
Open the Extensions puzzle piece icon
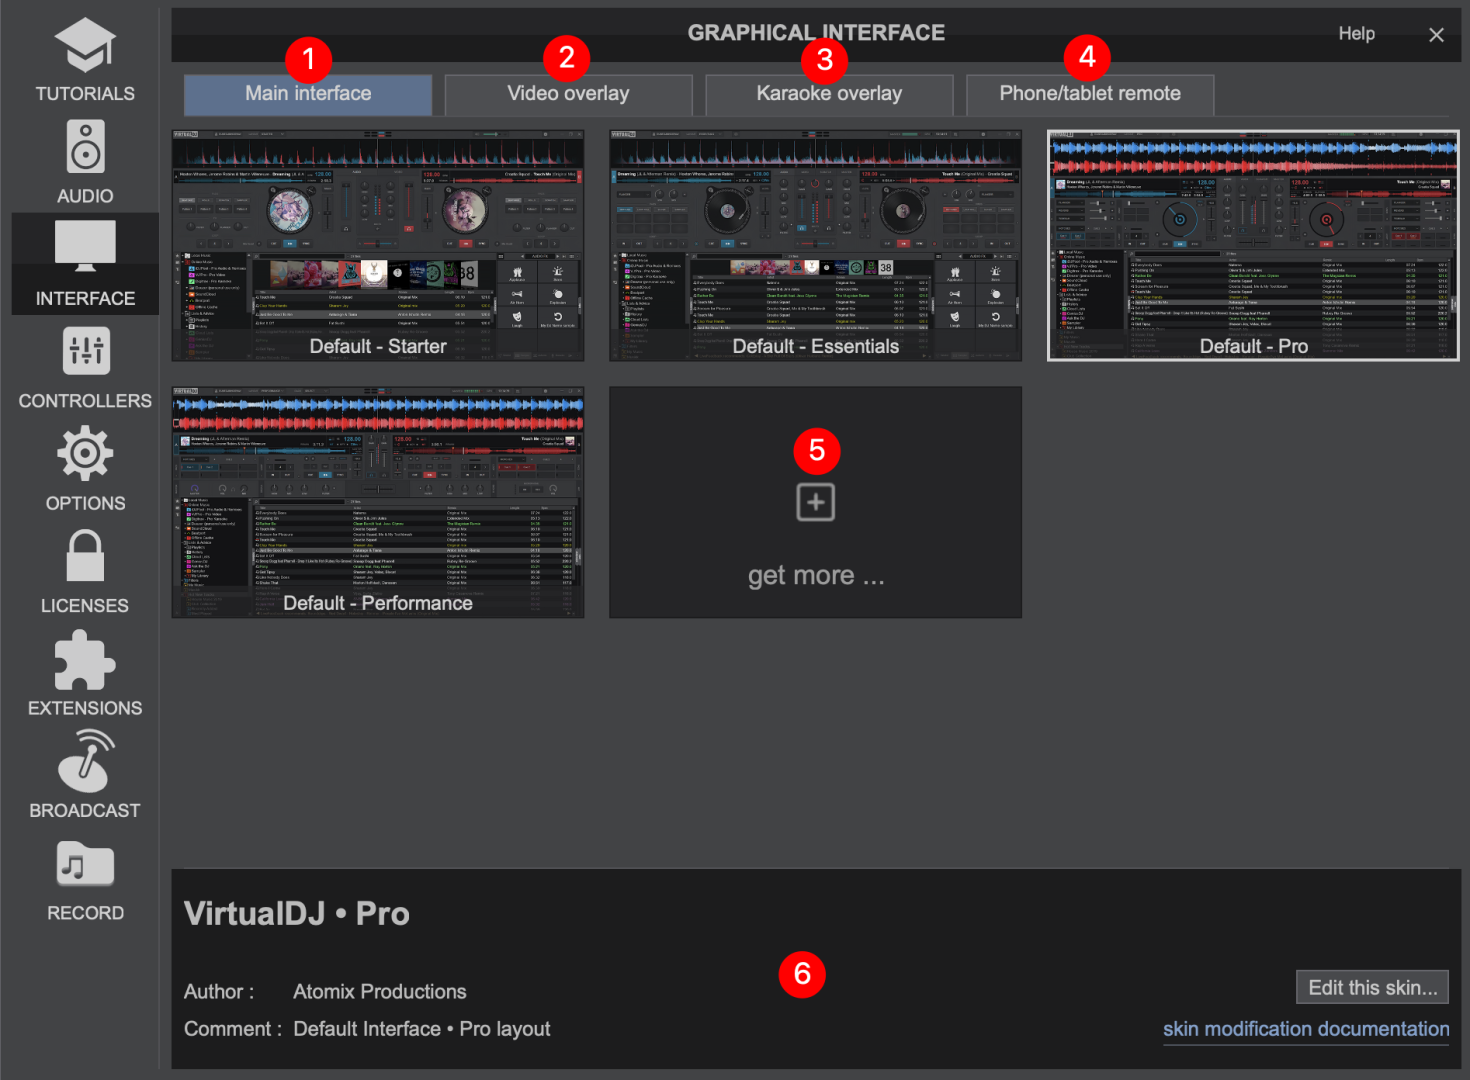coord(85,660)
